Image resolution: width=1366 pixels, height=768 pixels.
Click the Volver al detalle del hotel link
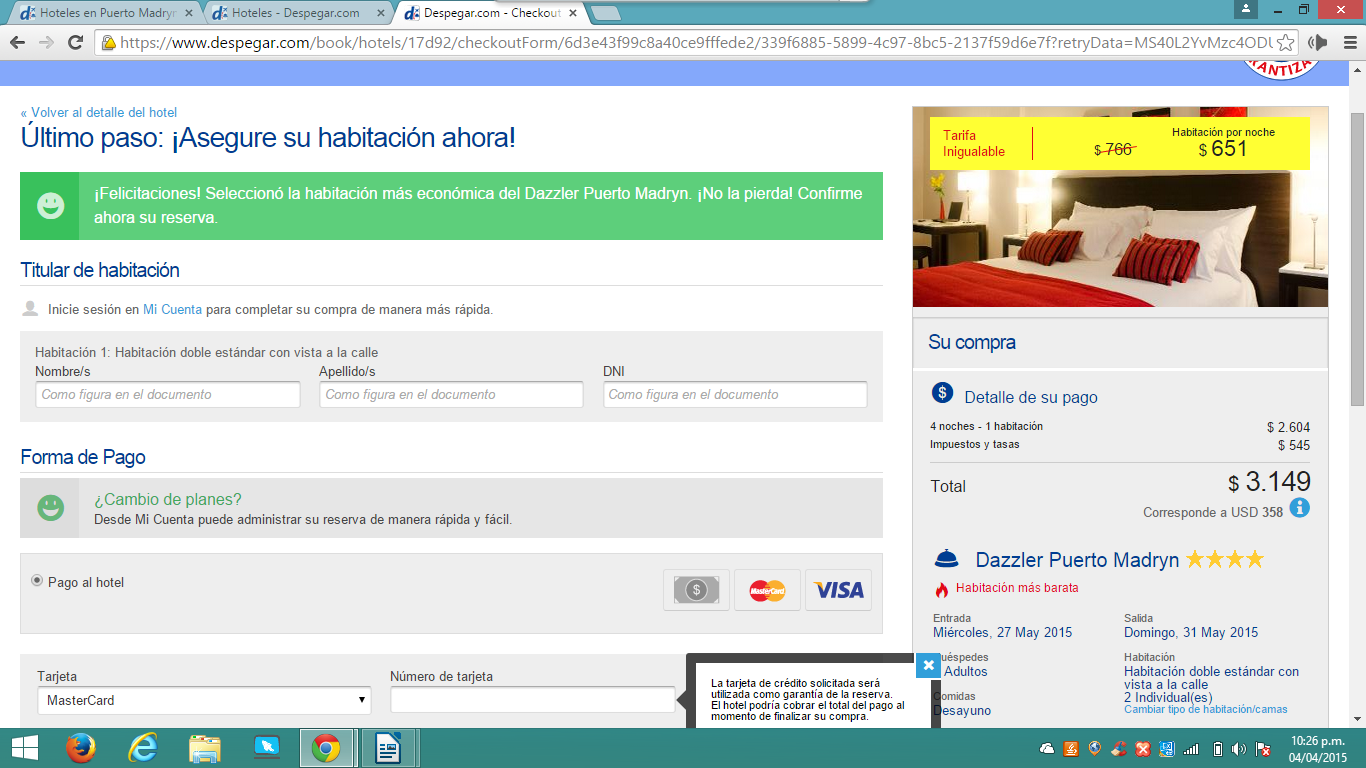[99, 113]
